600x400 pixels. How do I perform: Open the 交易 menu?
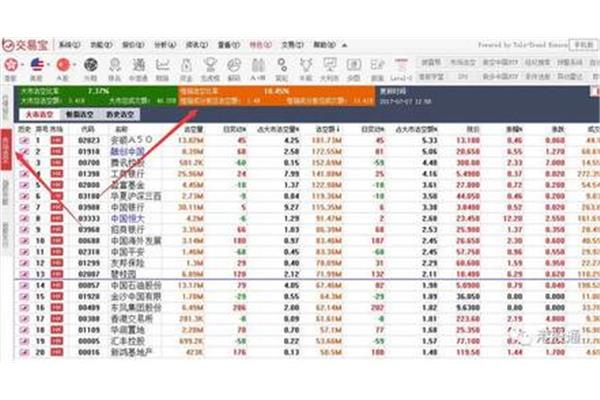point(292,45)
